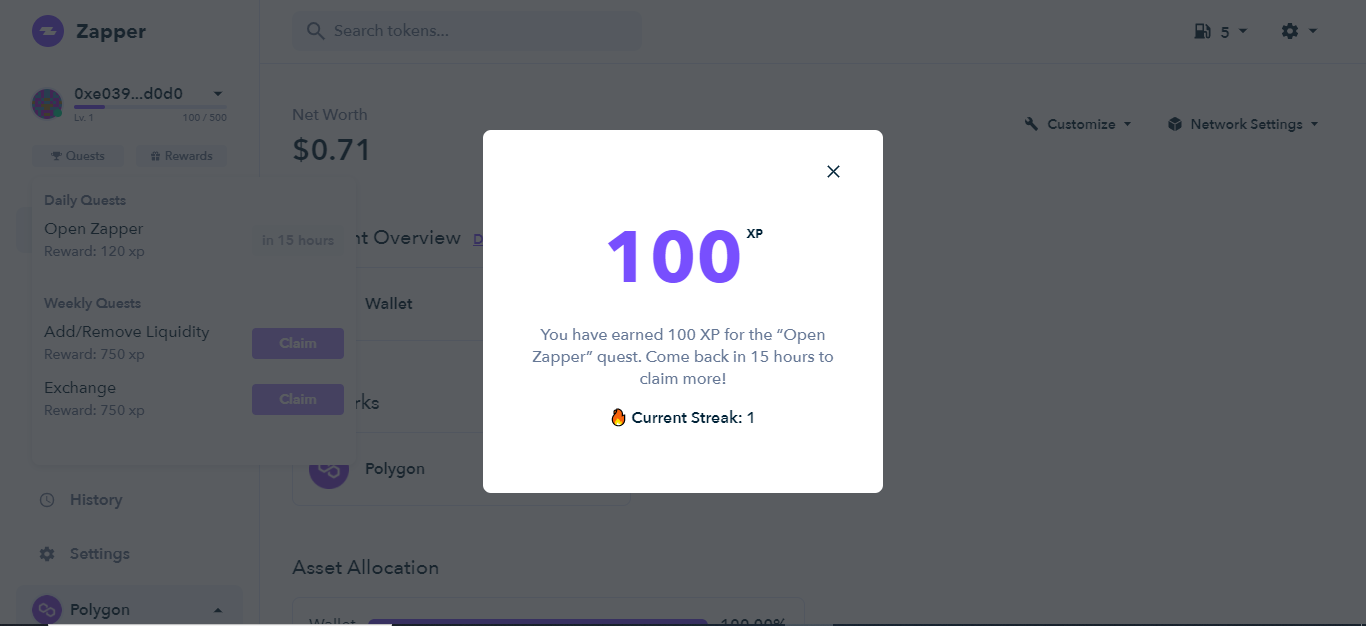
Task: Claim the Exchange quest reward
Action: [298, 399]
